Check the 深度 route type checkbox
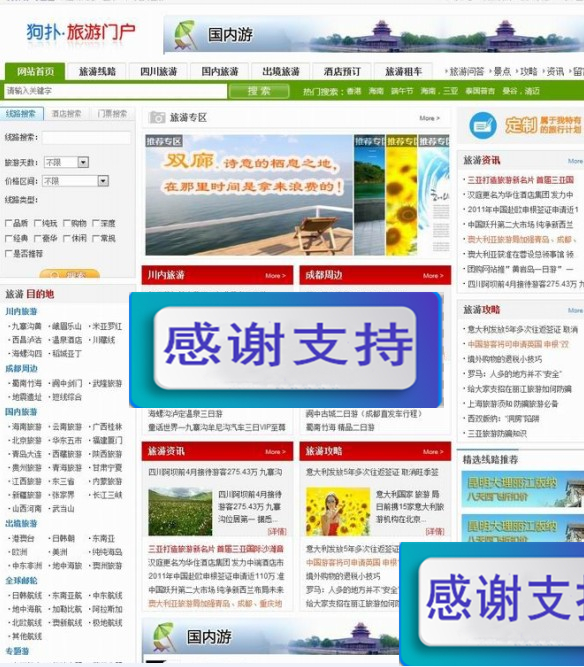This screenshot has height=667, width=584. click(x=95, y=224)
